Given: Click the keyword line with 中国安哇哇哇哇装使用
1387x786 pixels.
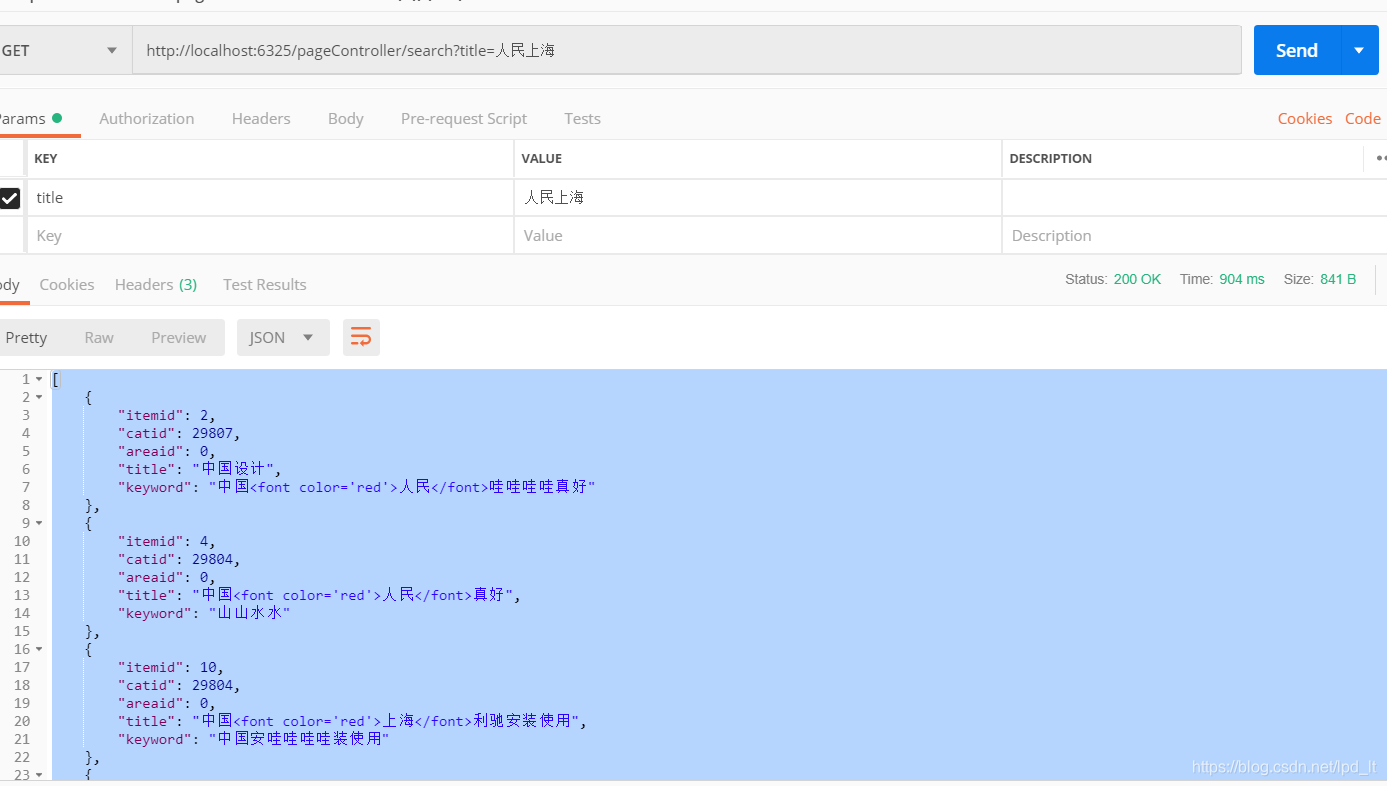Looking at the screenshot, I should (x=254, y=739).
